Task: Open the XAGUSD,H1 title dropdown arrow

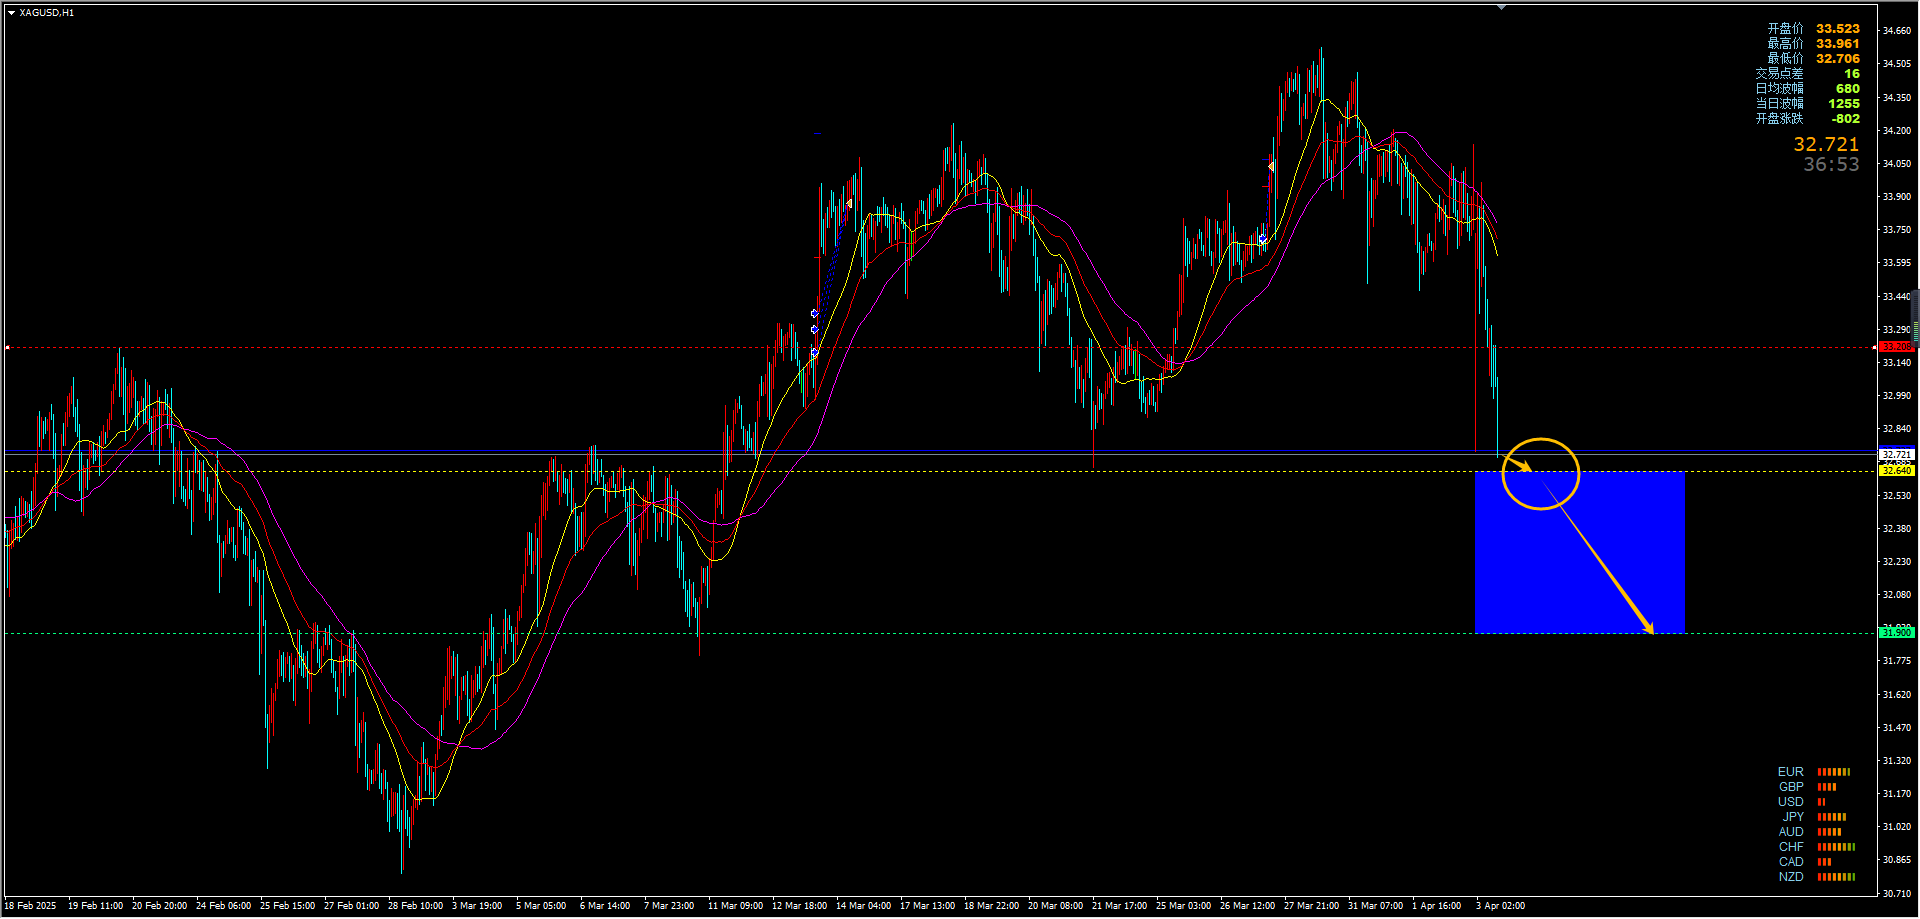Action: click(11, 13)
